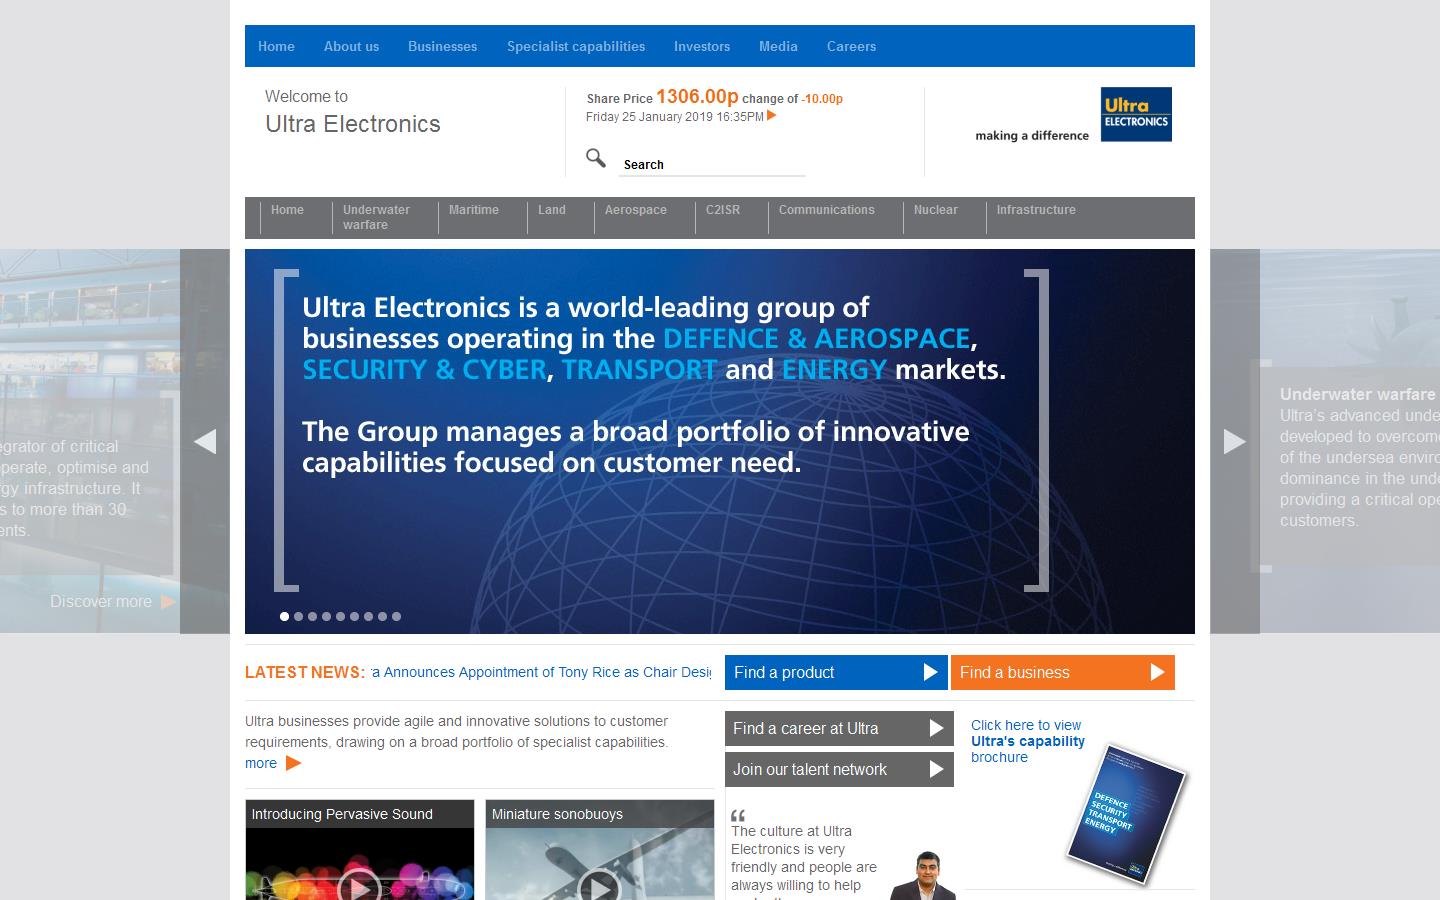Play the Miniature sonobuoys video

tap(599, 887)
